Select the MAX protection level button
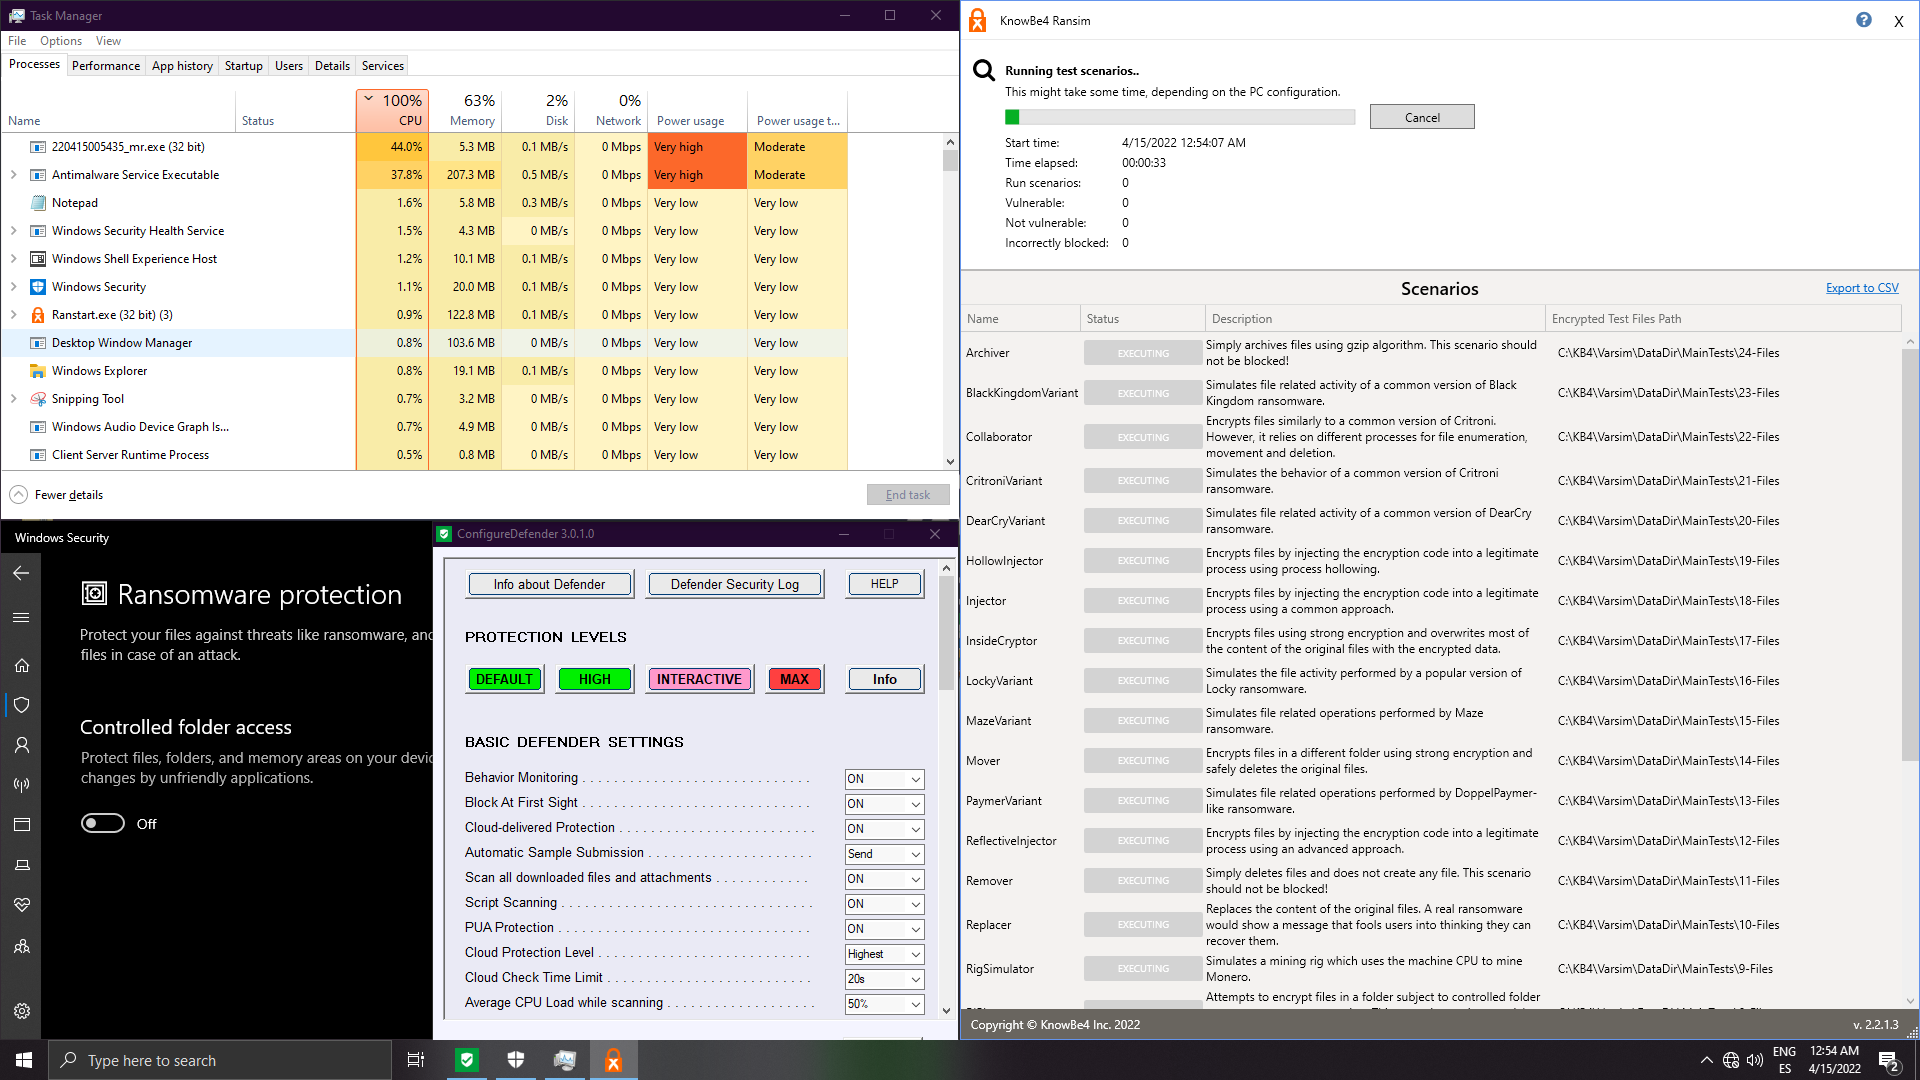The image size is (1920, 1080). tap(794, 679)
